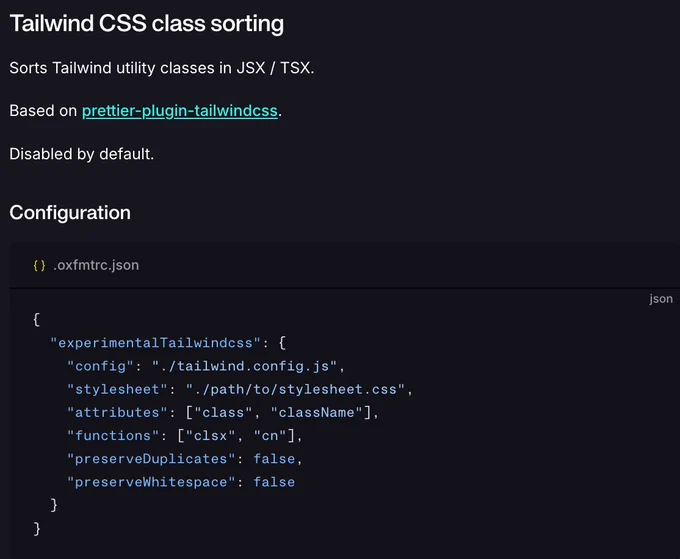Click the "config" key in code block

101,366
